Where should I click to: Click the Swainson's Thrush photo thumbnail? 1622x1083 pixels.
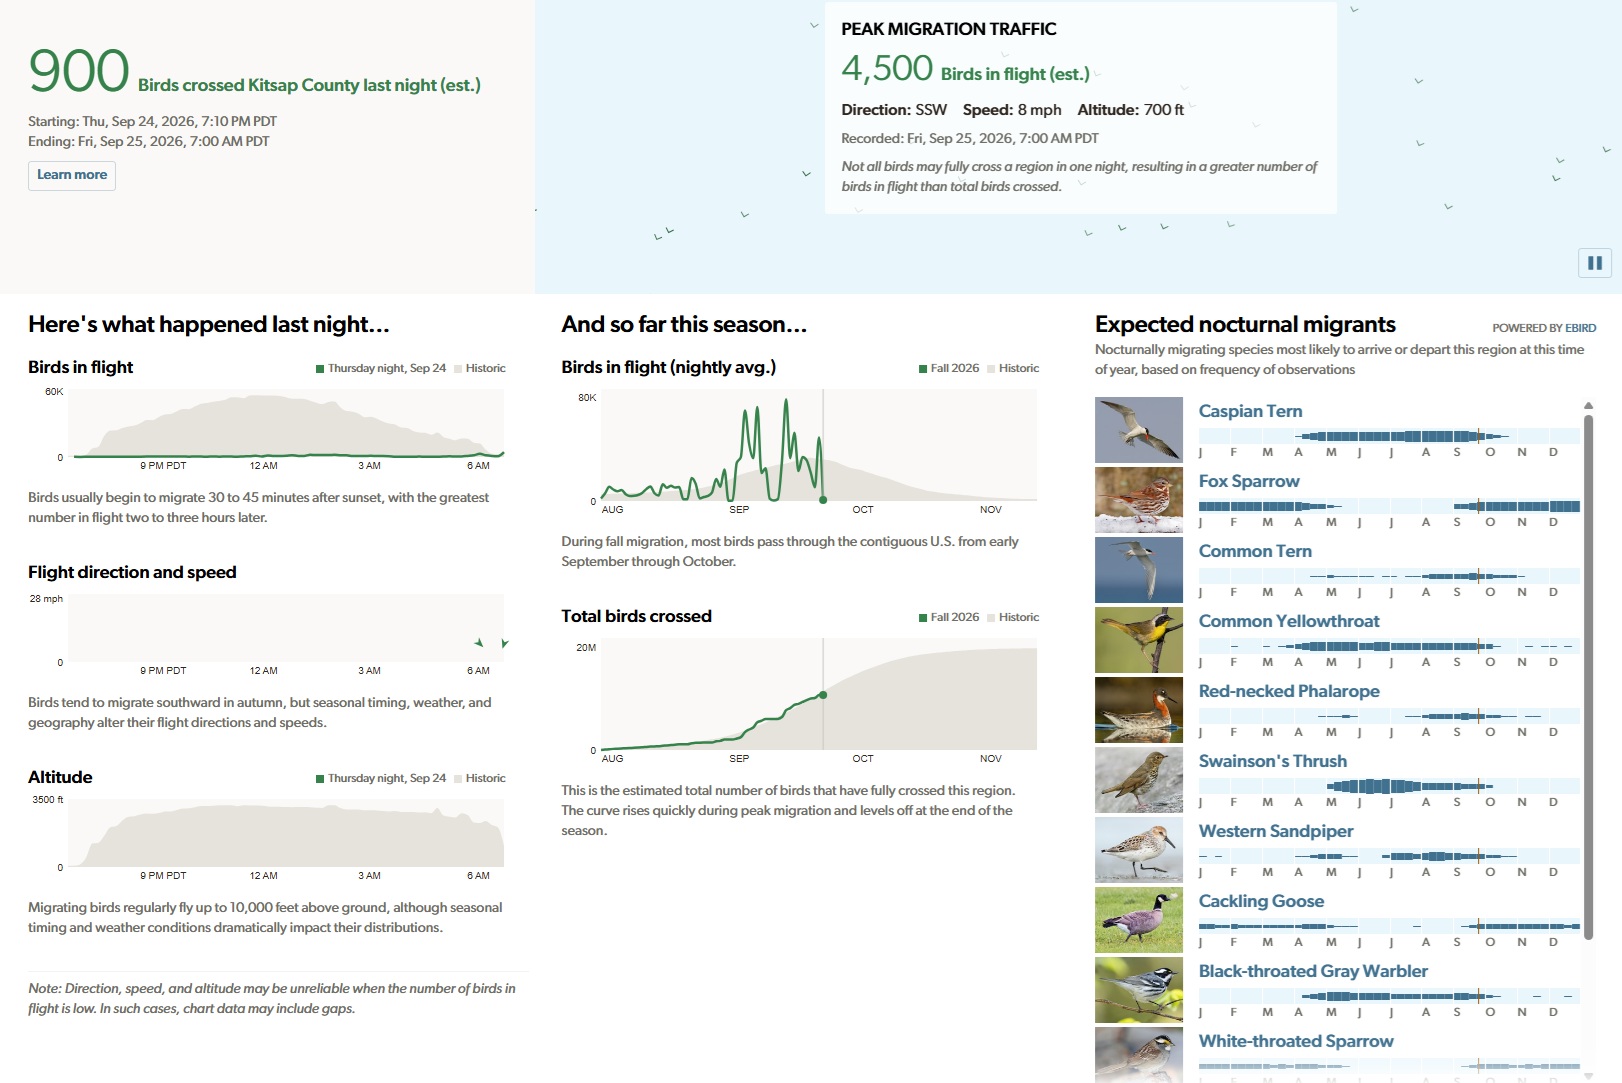[1139, 780]
